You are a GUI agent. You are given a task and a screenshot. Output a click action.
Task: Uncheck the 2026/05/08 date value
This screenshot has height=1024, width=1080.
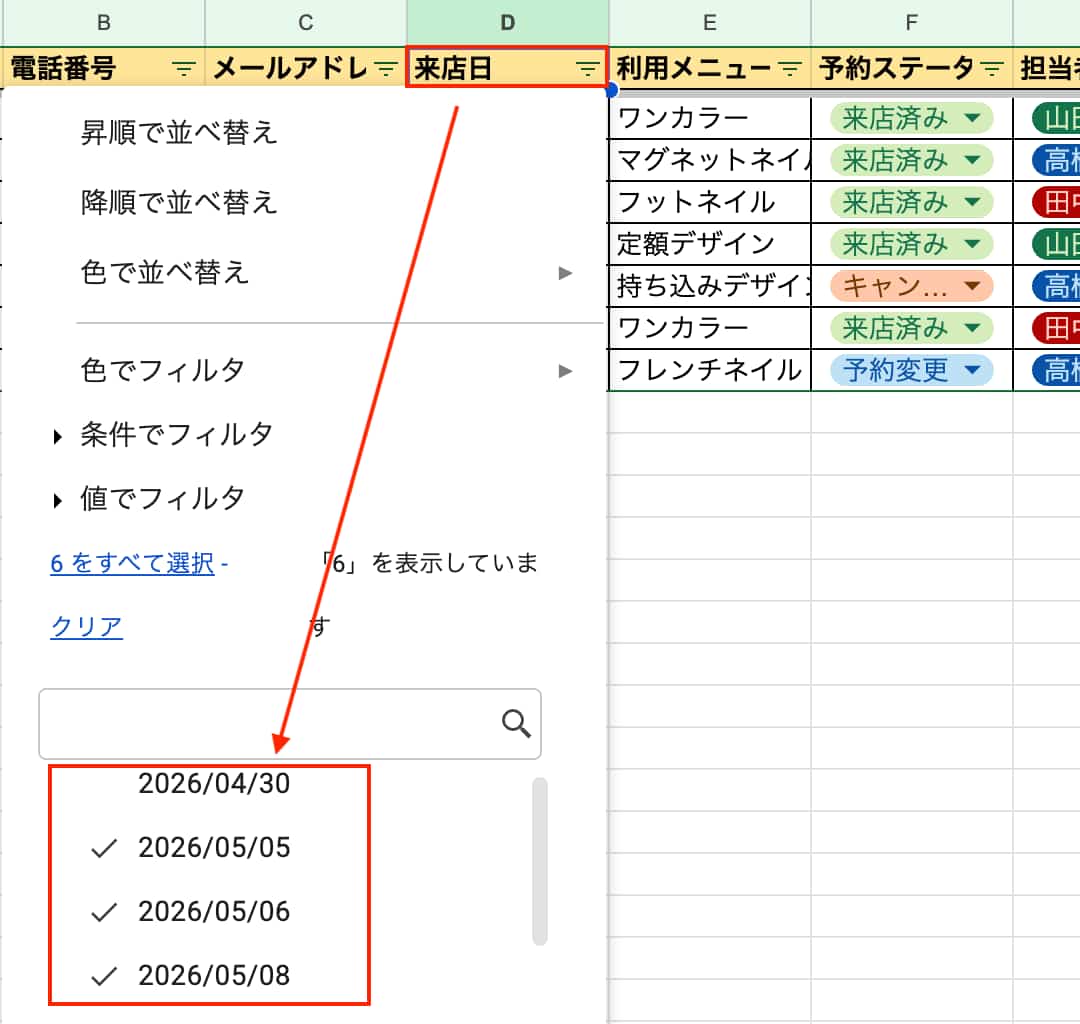coord(191,976)
